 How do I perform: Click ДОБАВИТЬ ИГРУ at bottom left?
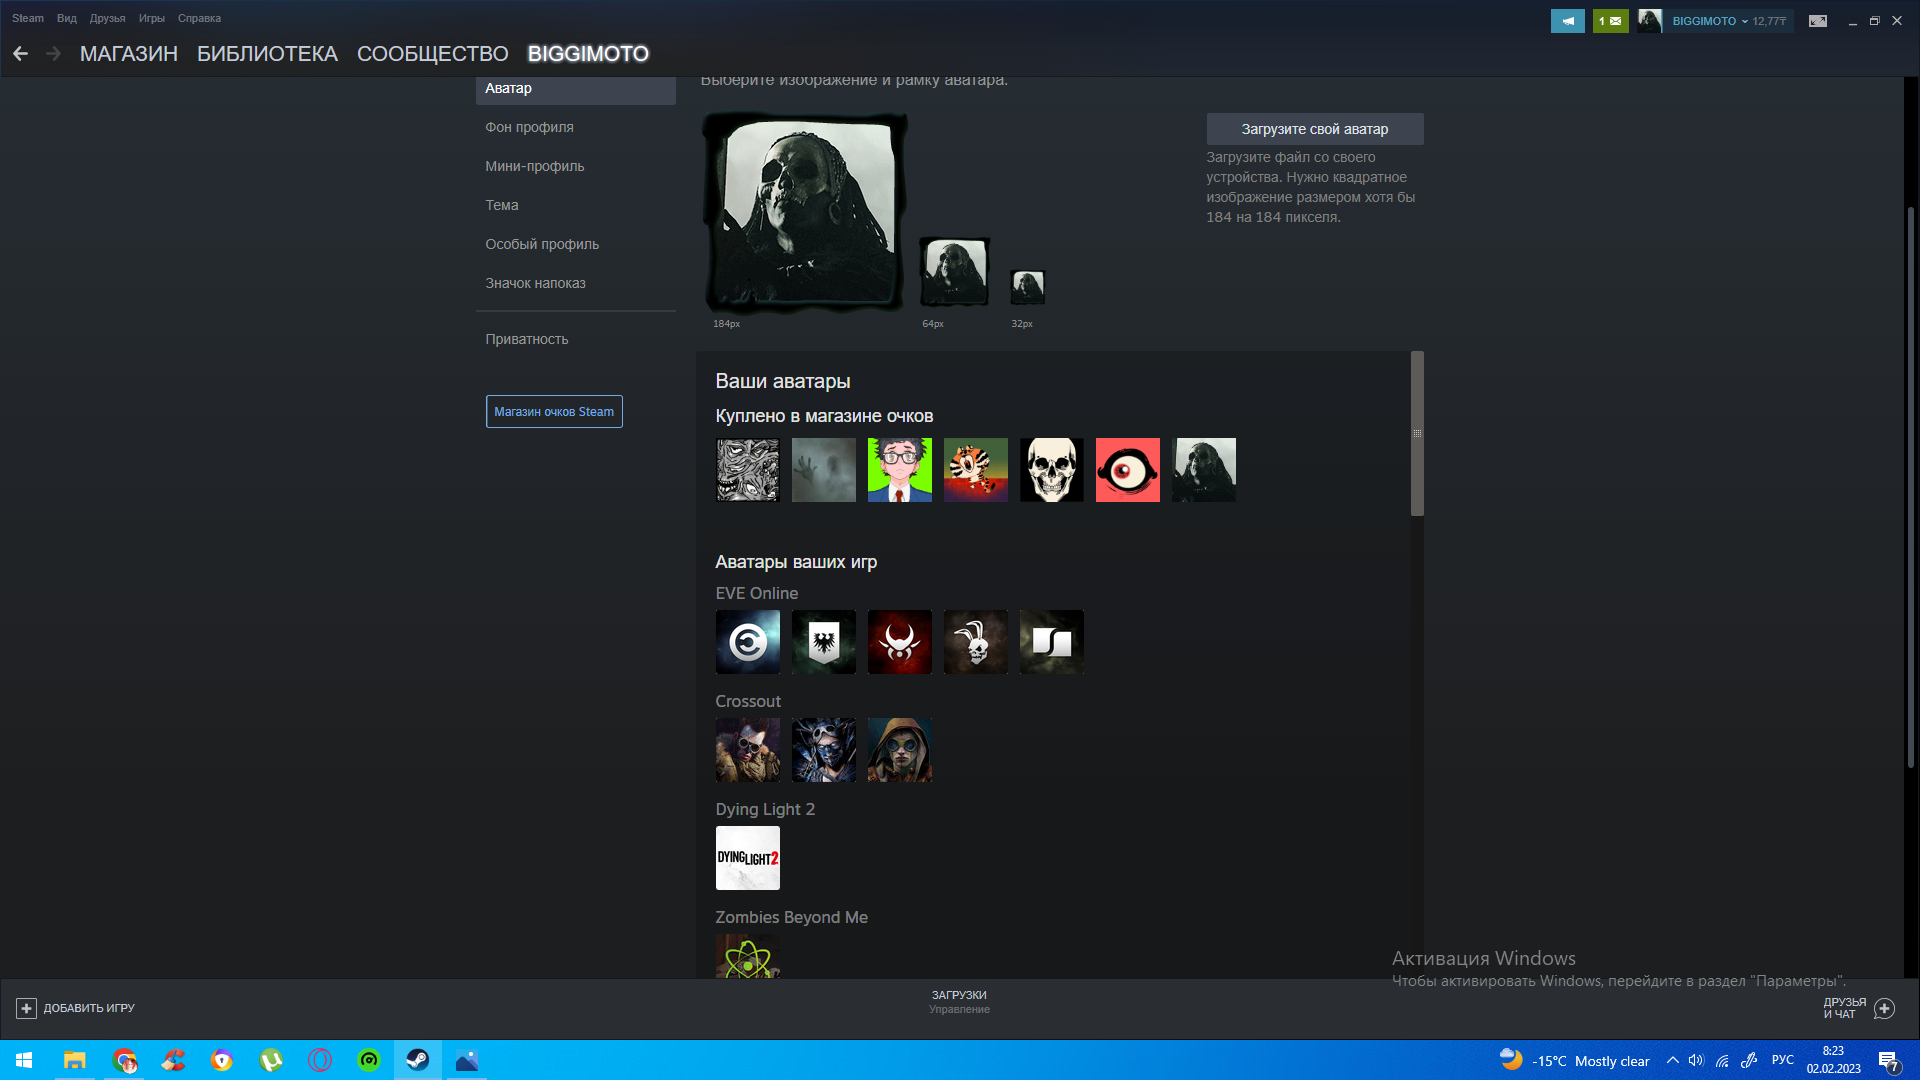coord(76,1008)
